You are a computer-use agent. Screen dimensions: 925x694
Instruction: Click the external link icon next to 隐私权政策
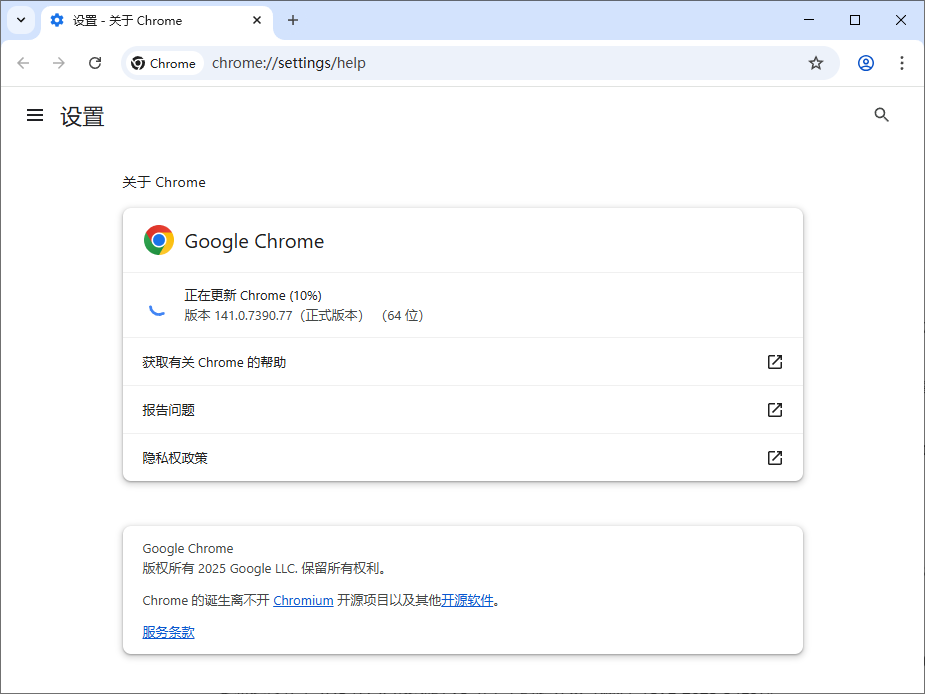[774, 457]
